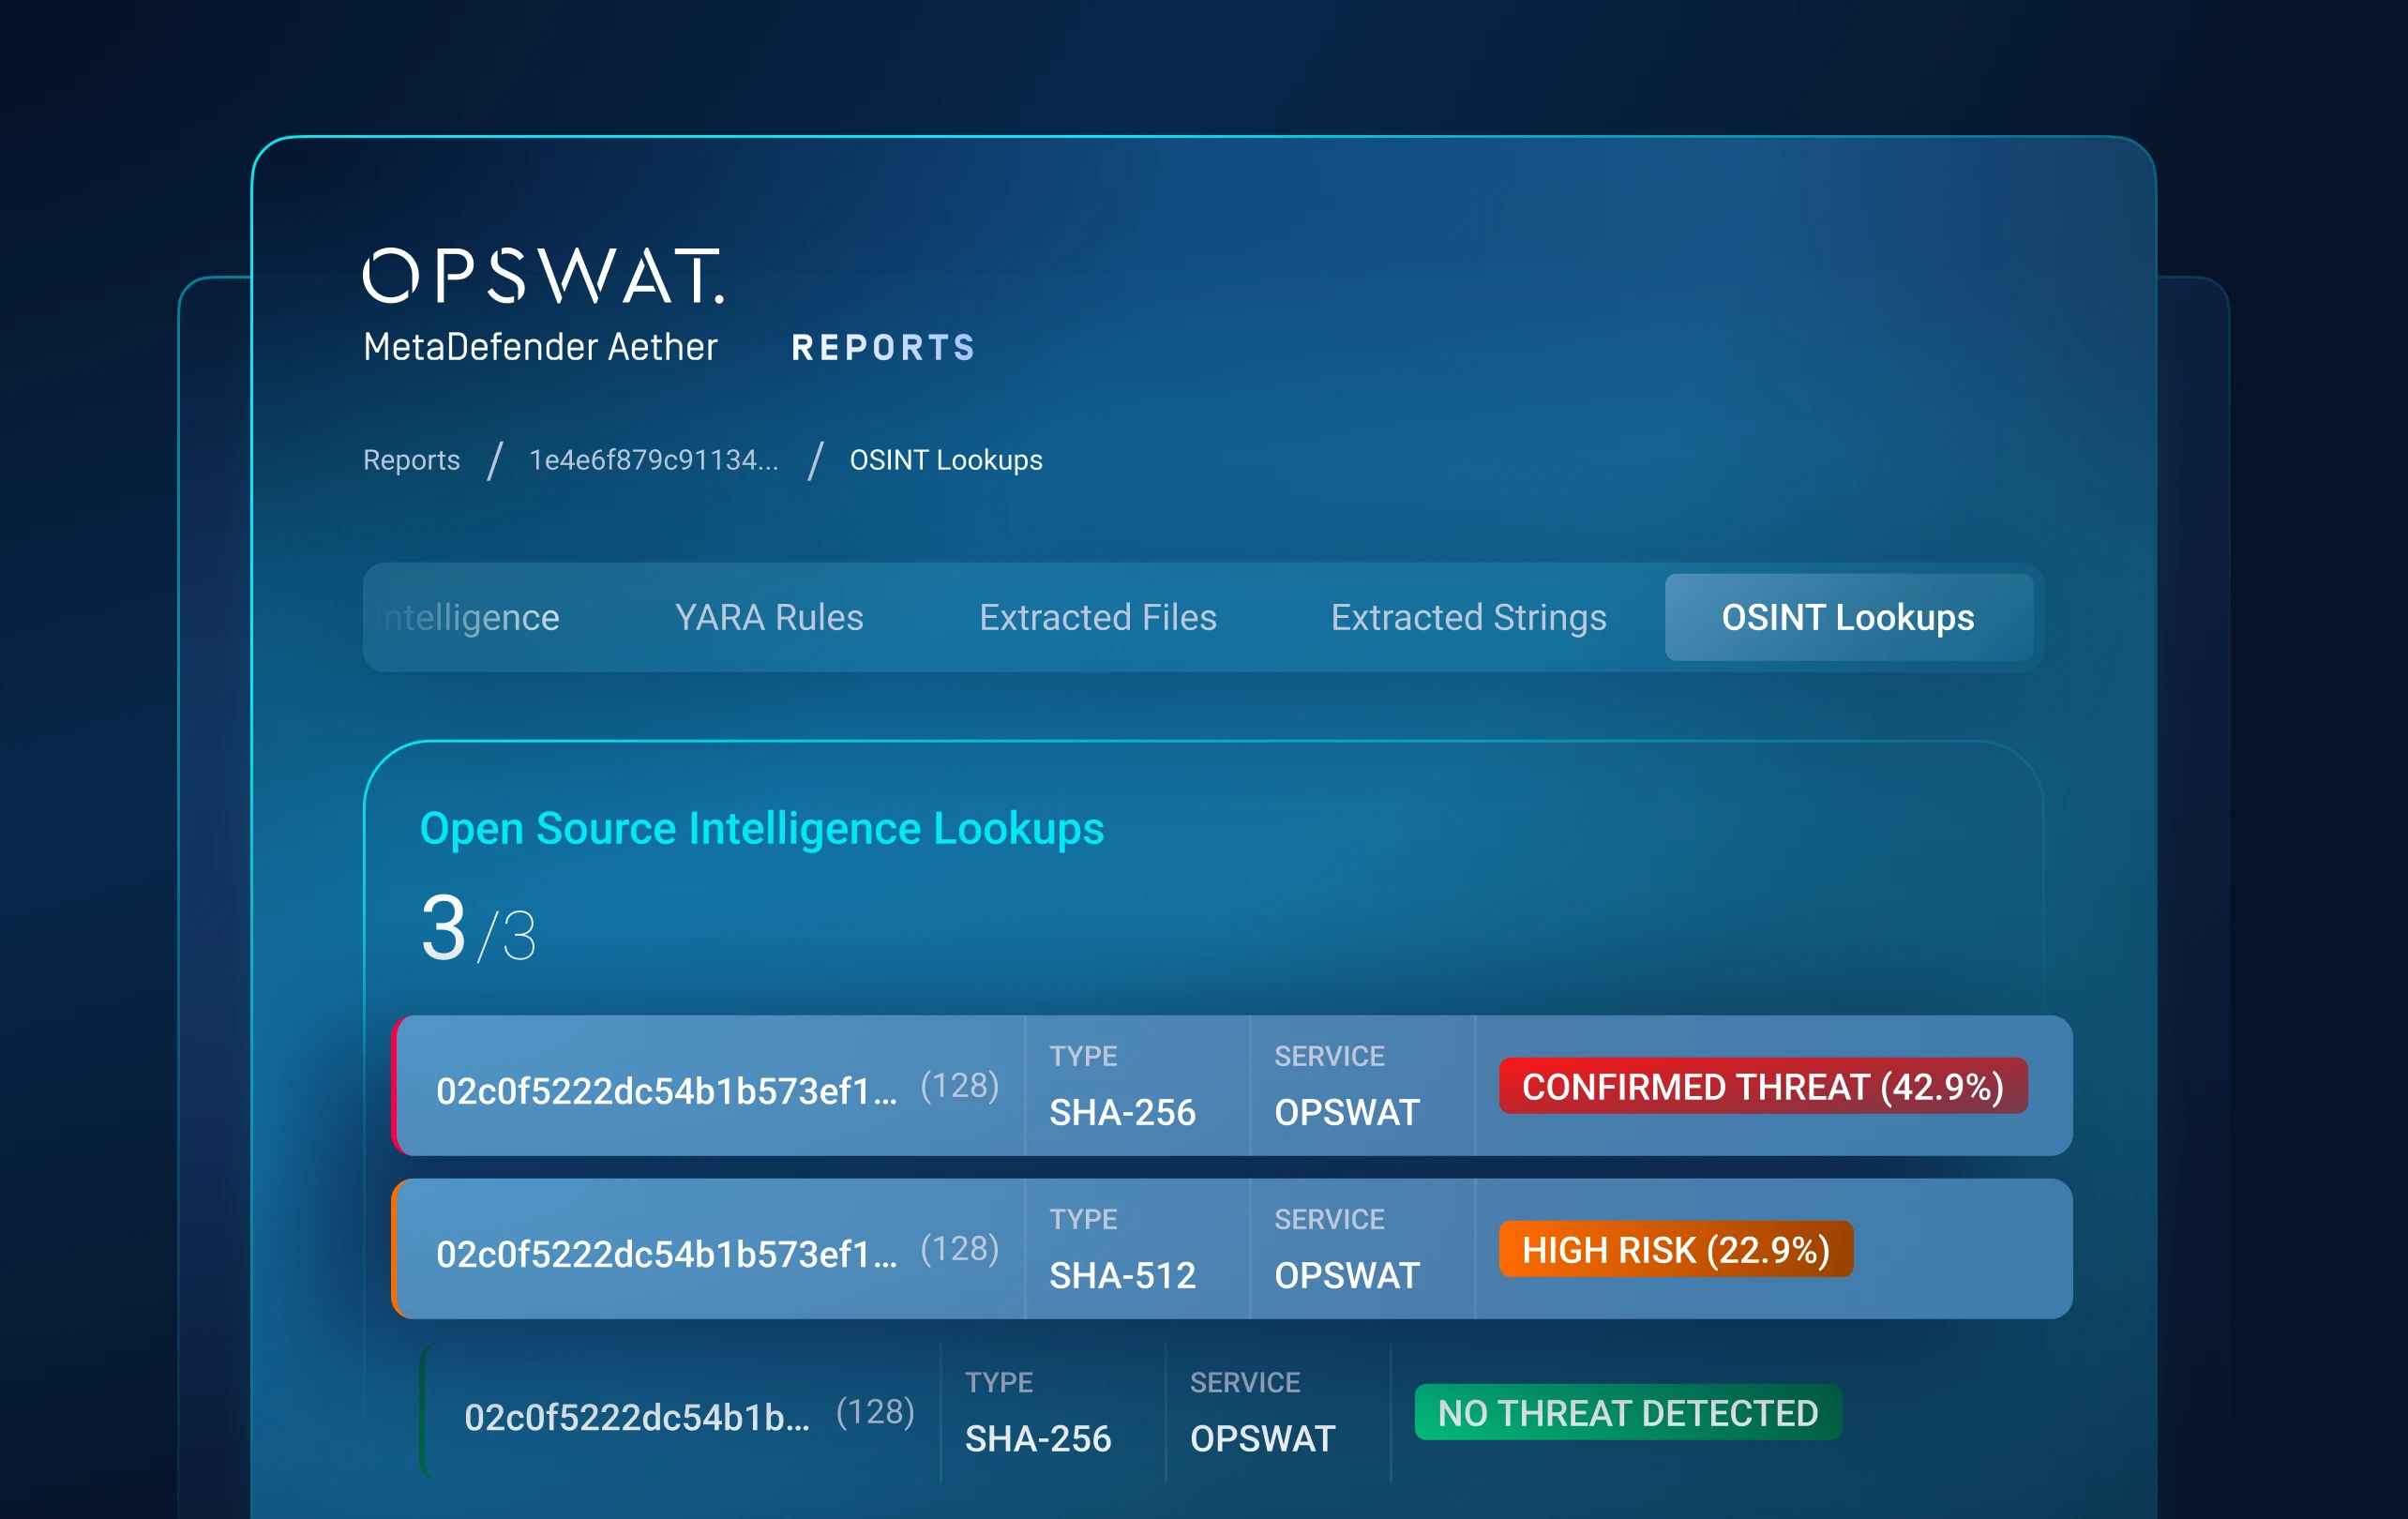2408x1519 pixels.
Task: Select the Extracted Strings tab
Action: pos(1467,617)
